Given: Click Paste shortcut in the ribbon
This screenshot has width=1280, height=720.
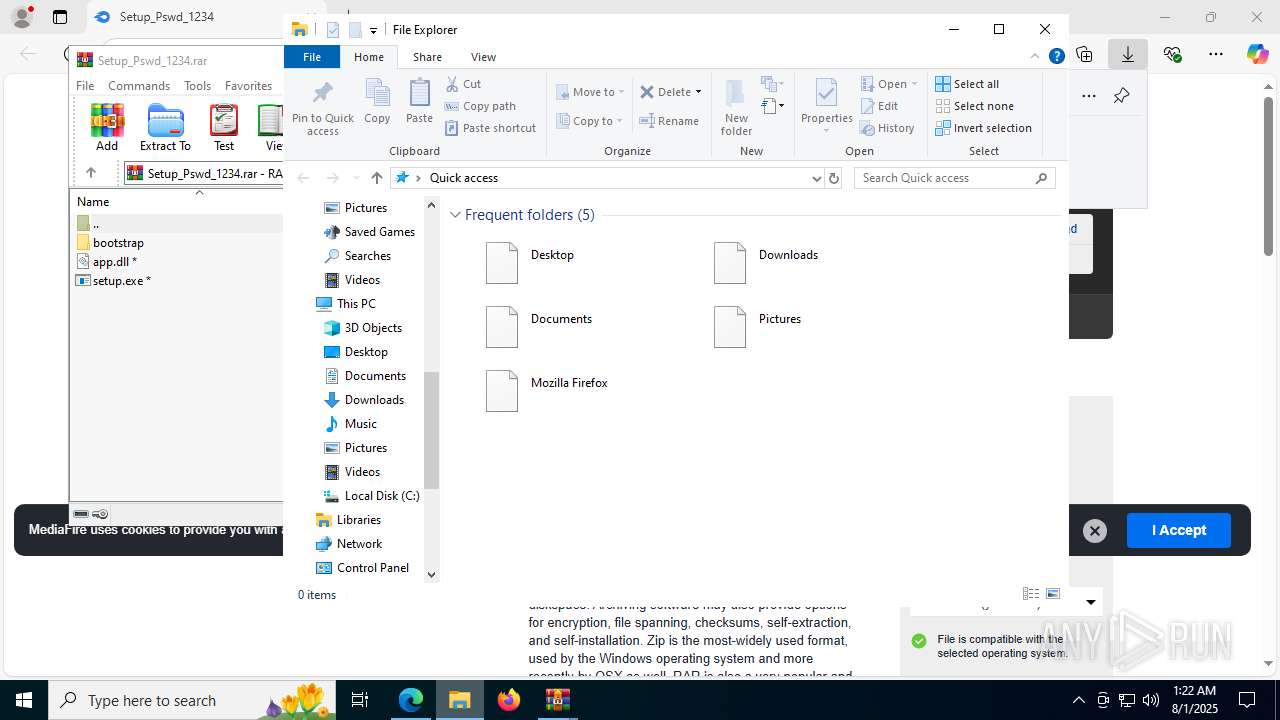Looking at the screenshot, I should click(490, 128).
